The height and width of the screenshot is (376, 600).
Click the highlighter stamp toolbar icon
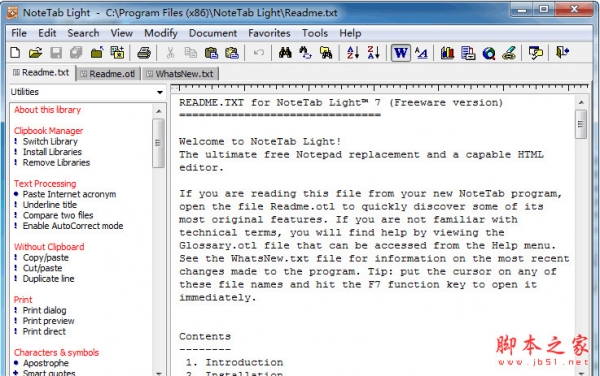pos(509,52)
